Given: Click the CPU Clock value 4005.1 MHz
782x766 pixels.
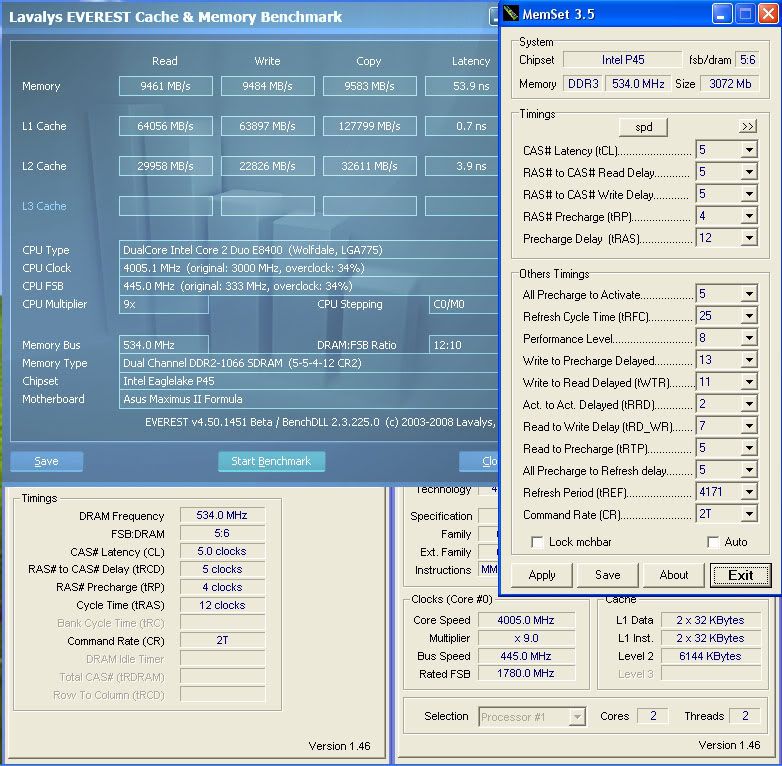Looking at the screenshot, I should click(x=309, y=268).
